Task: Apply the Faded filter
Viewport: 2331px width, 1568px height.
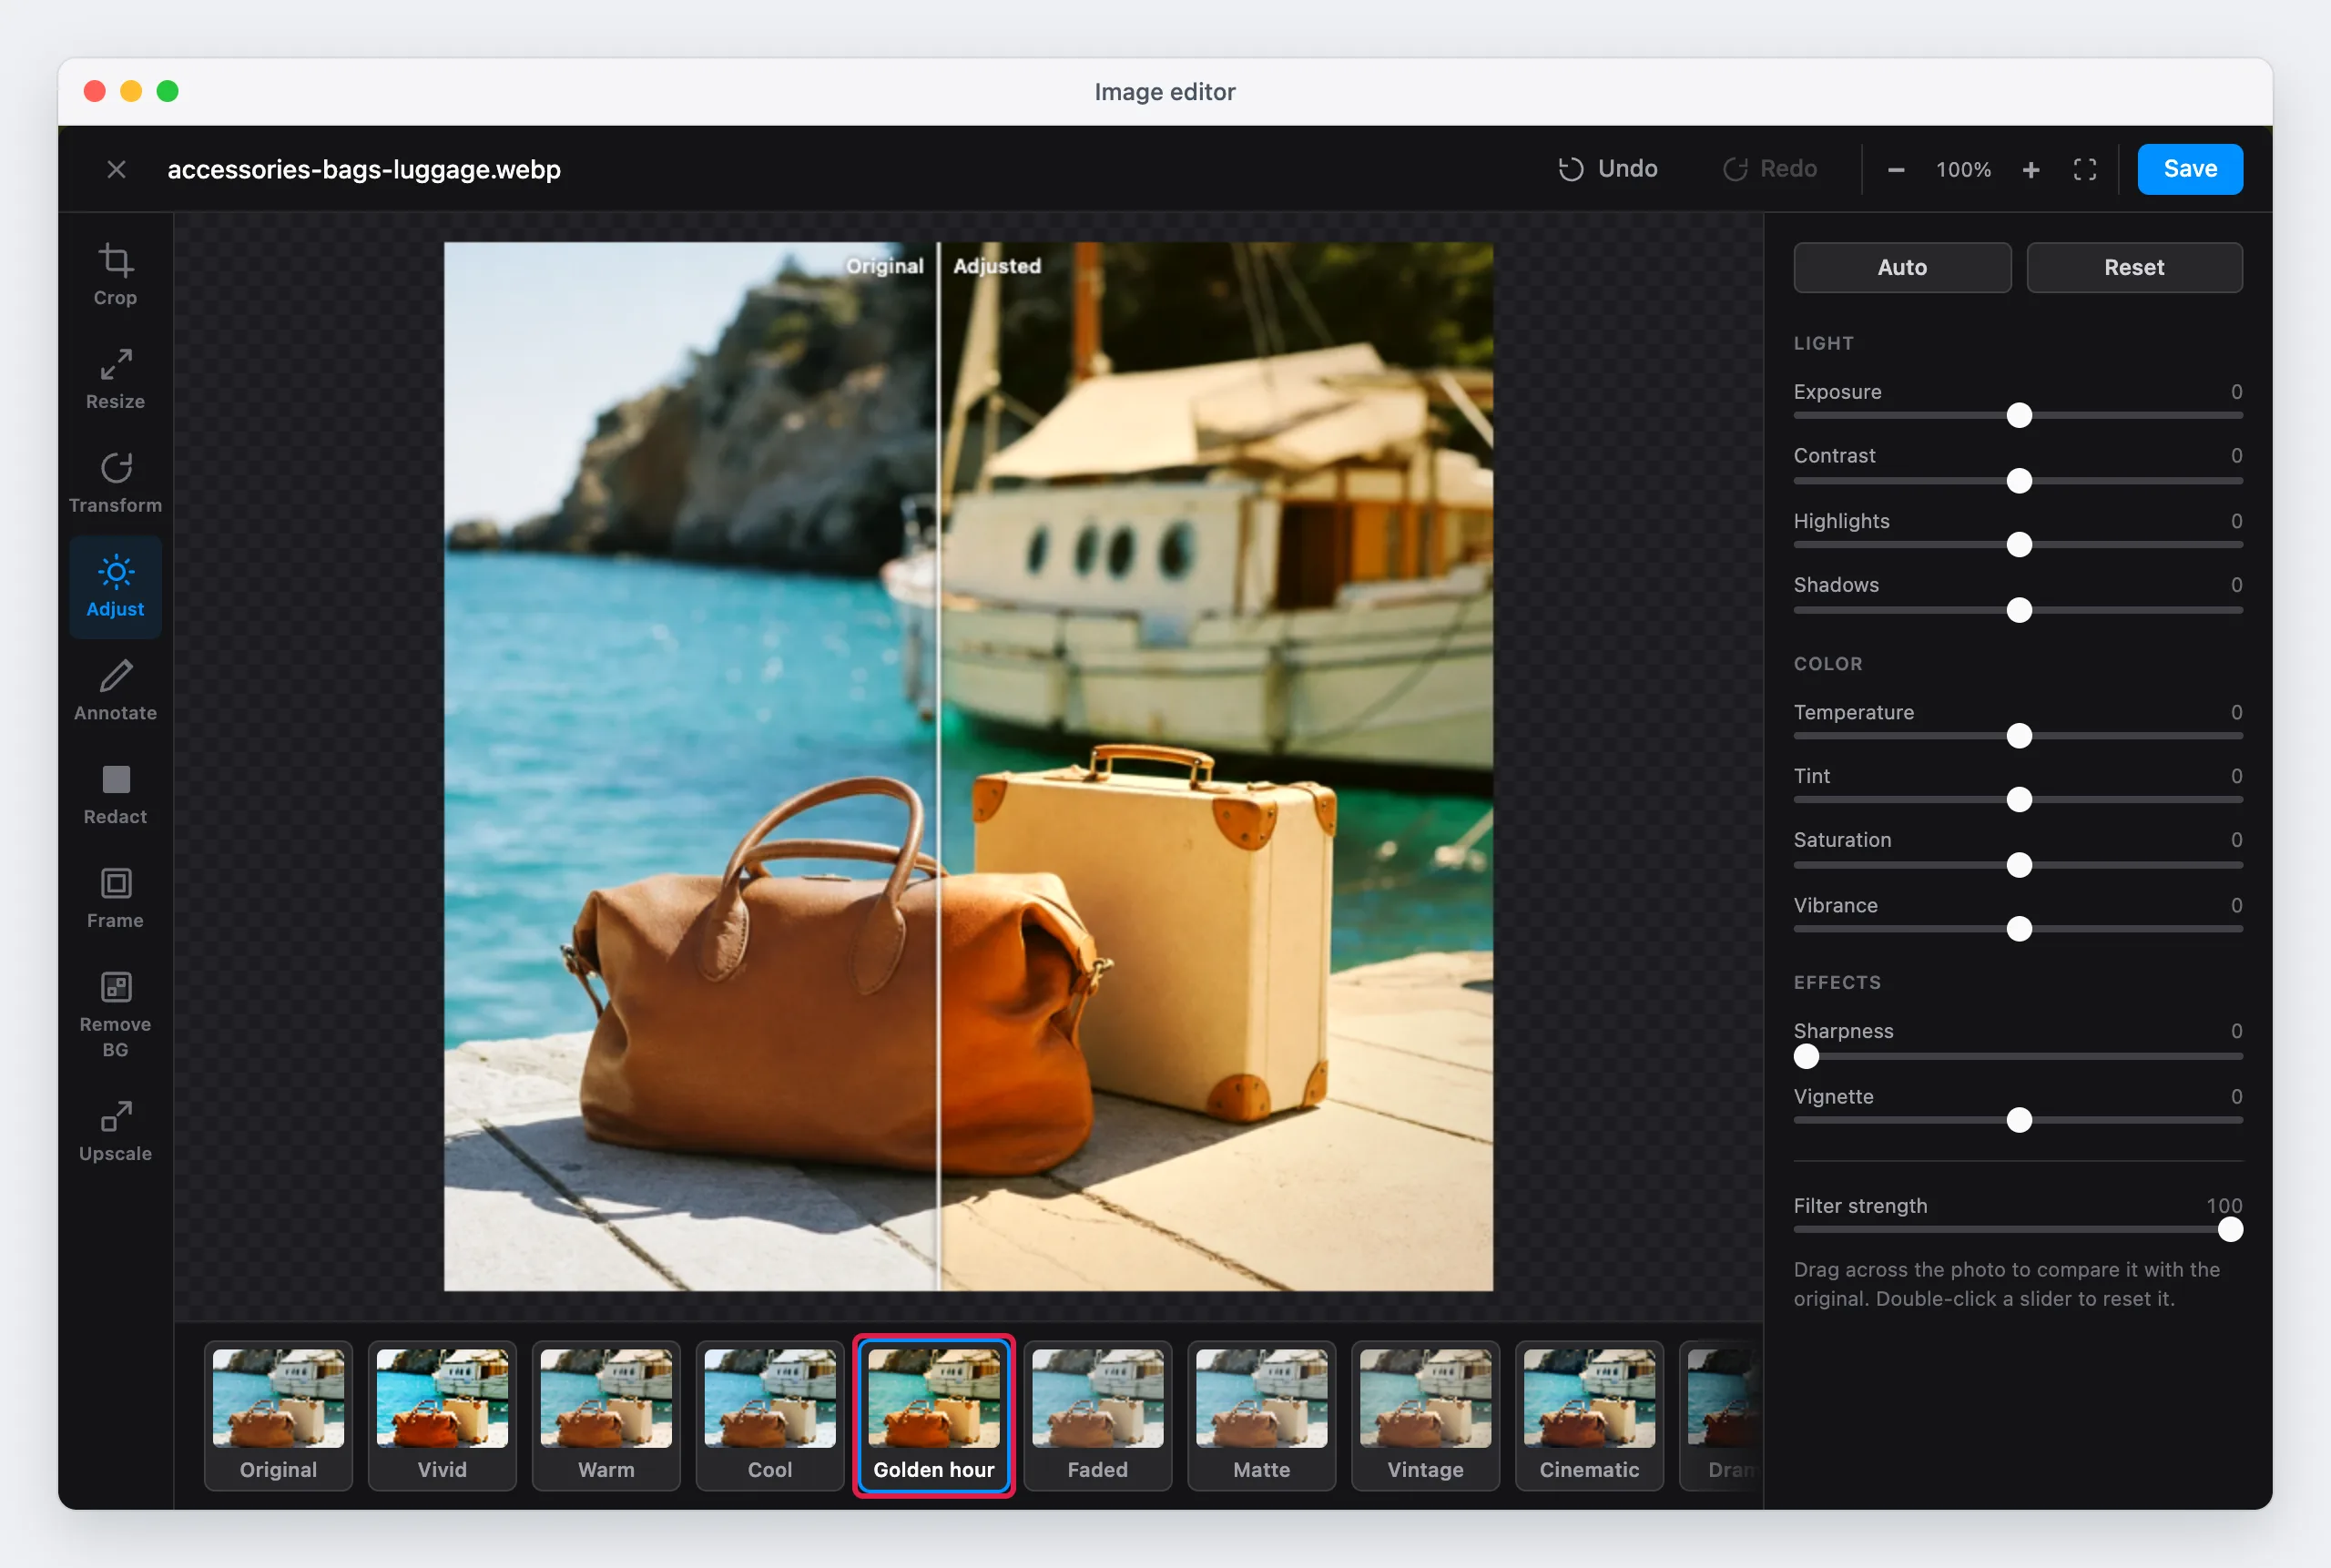Action: pos(1097,1415)
